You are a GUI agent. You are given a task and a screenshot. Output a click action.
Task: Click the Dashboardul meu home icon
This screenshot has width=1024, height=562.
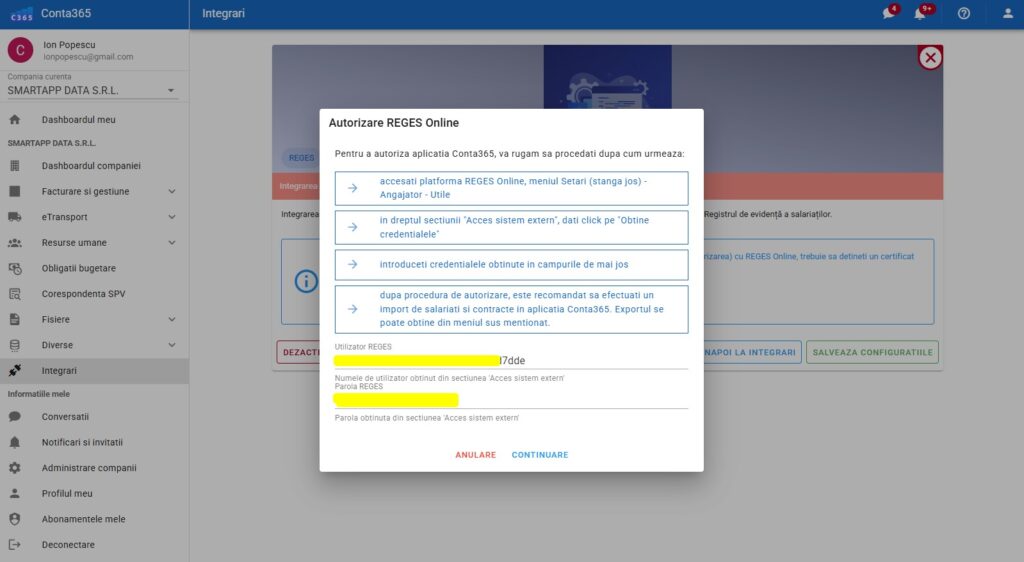coord(14,120)
